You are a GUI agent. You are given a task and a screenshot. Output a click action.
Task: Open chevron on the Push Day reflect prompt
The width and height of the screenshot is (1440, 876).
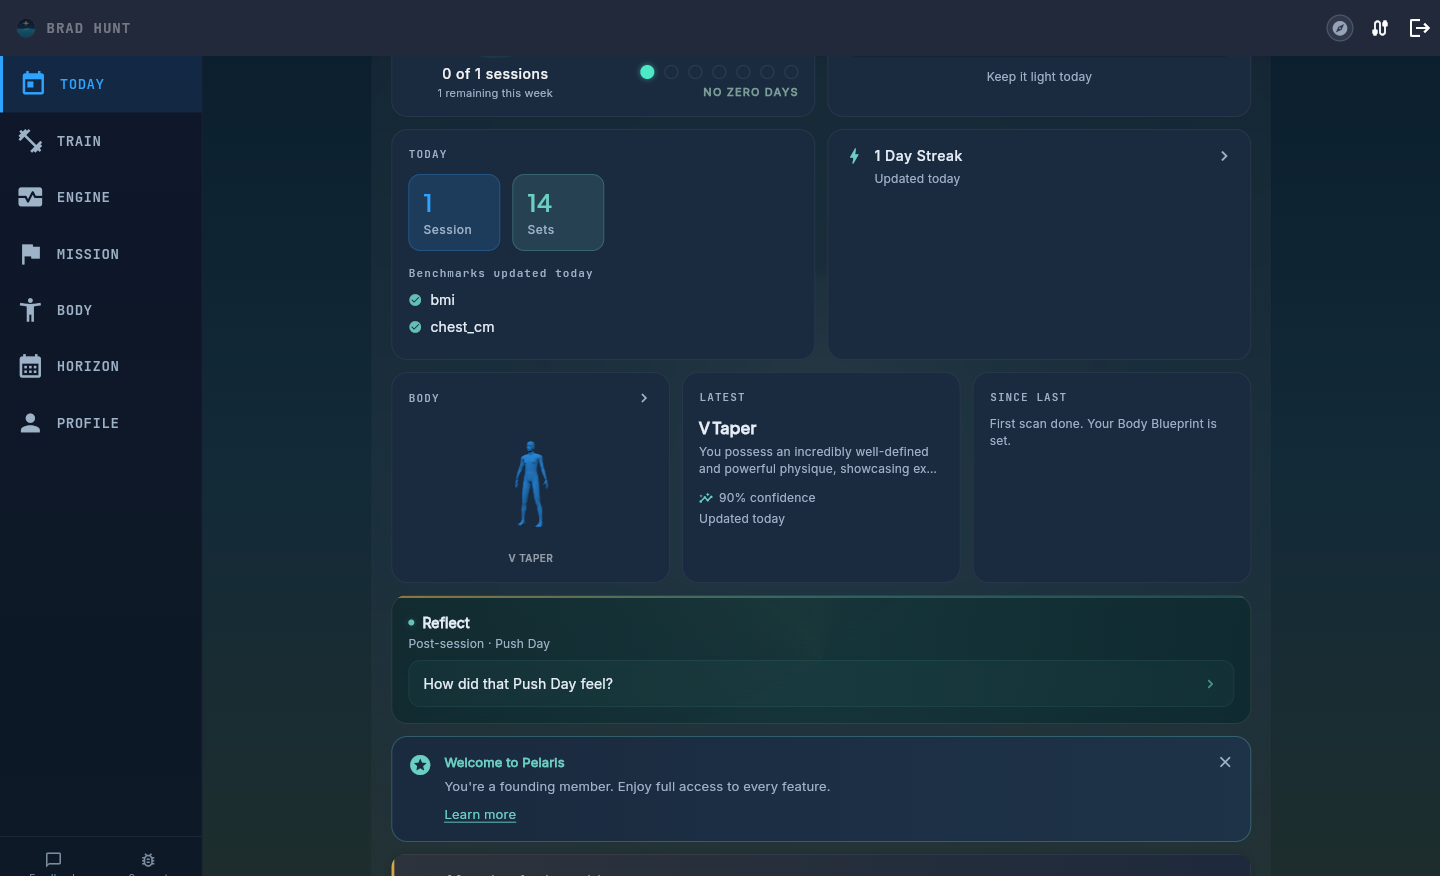tap(1210, 684)
